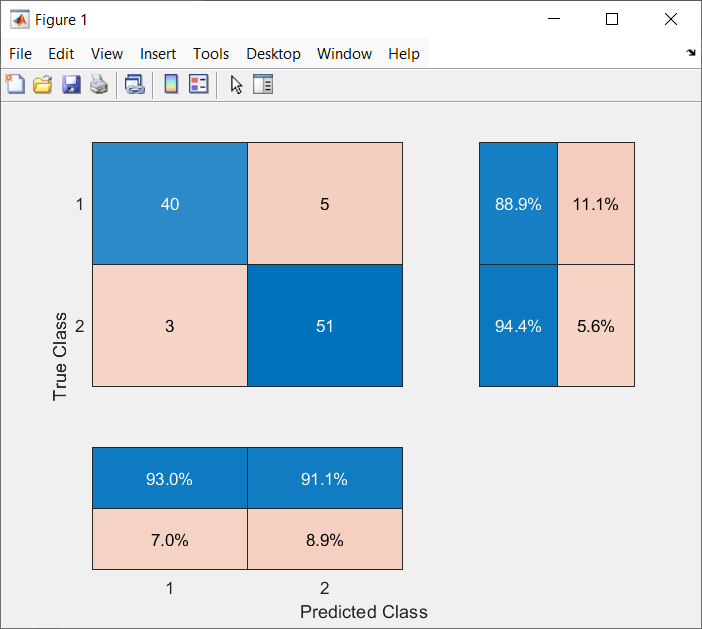The image size is (702, 629).
Task: Click the dock figure arrow icon
Action: point(691,53)
